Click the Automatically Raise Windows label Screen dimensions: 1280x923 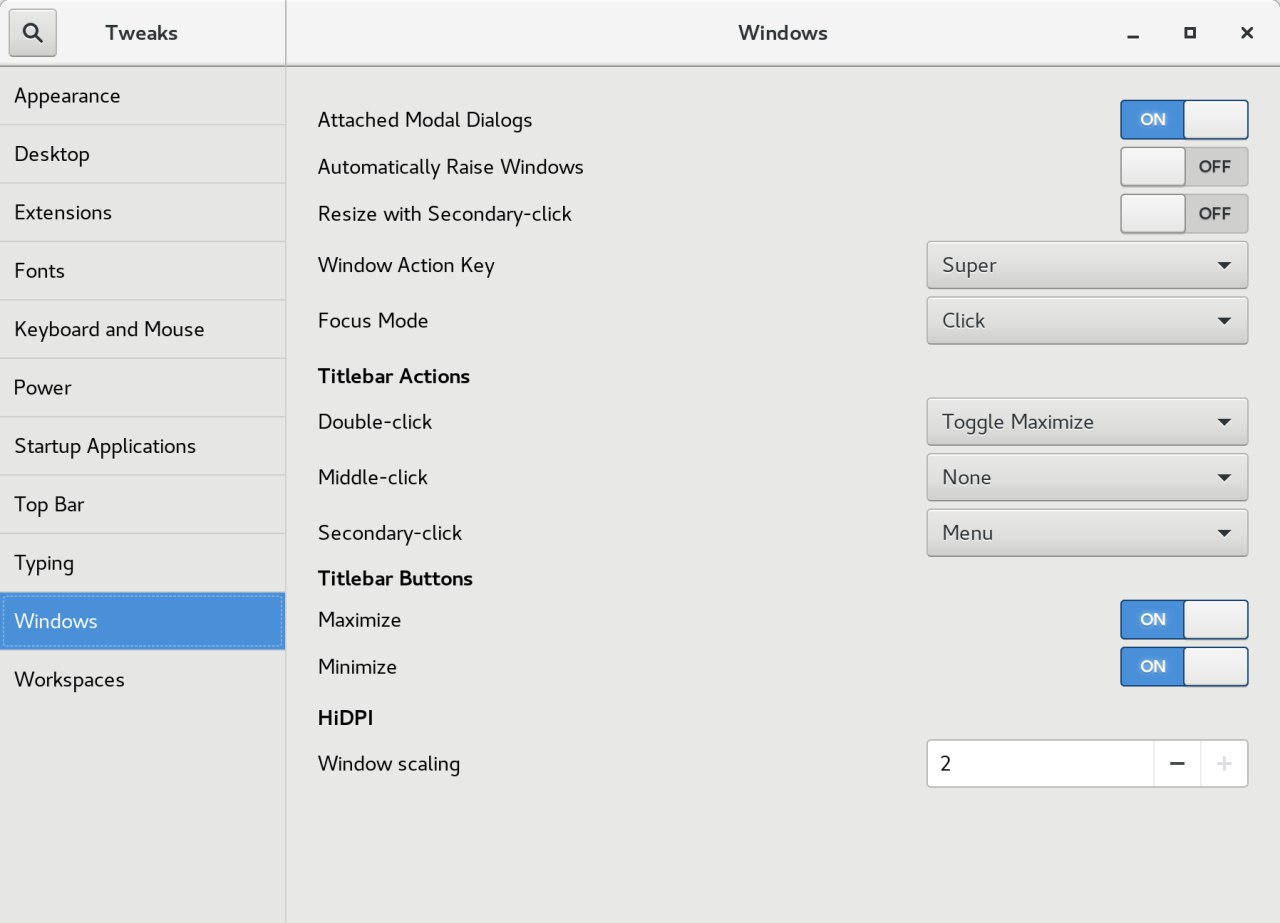click(x=451, y=167)
